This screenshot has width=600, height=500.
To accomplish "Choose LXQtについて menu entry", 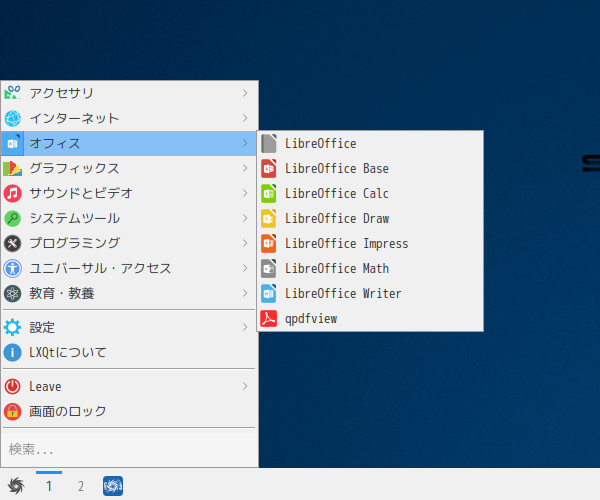I will coord(129,352).
